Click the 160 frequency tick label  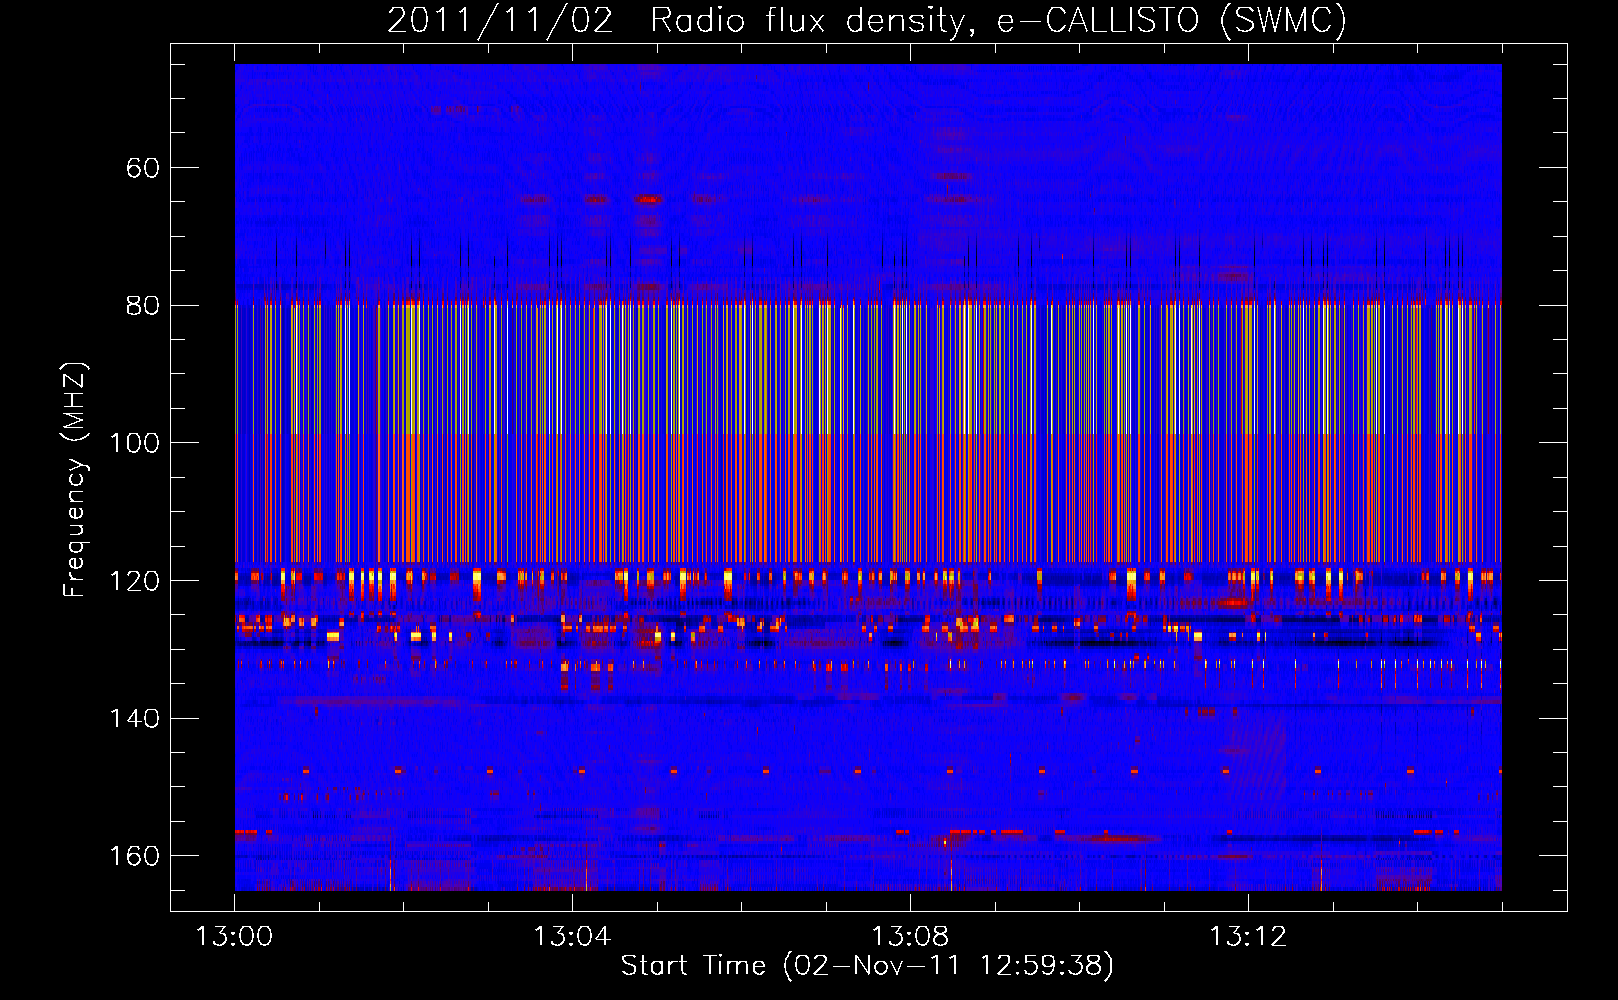coord(135,856)
